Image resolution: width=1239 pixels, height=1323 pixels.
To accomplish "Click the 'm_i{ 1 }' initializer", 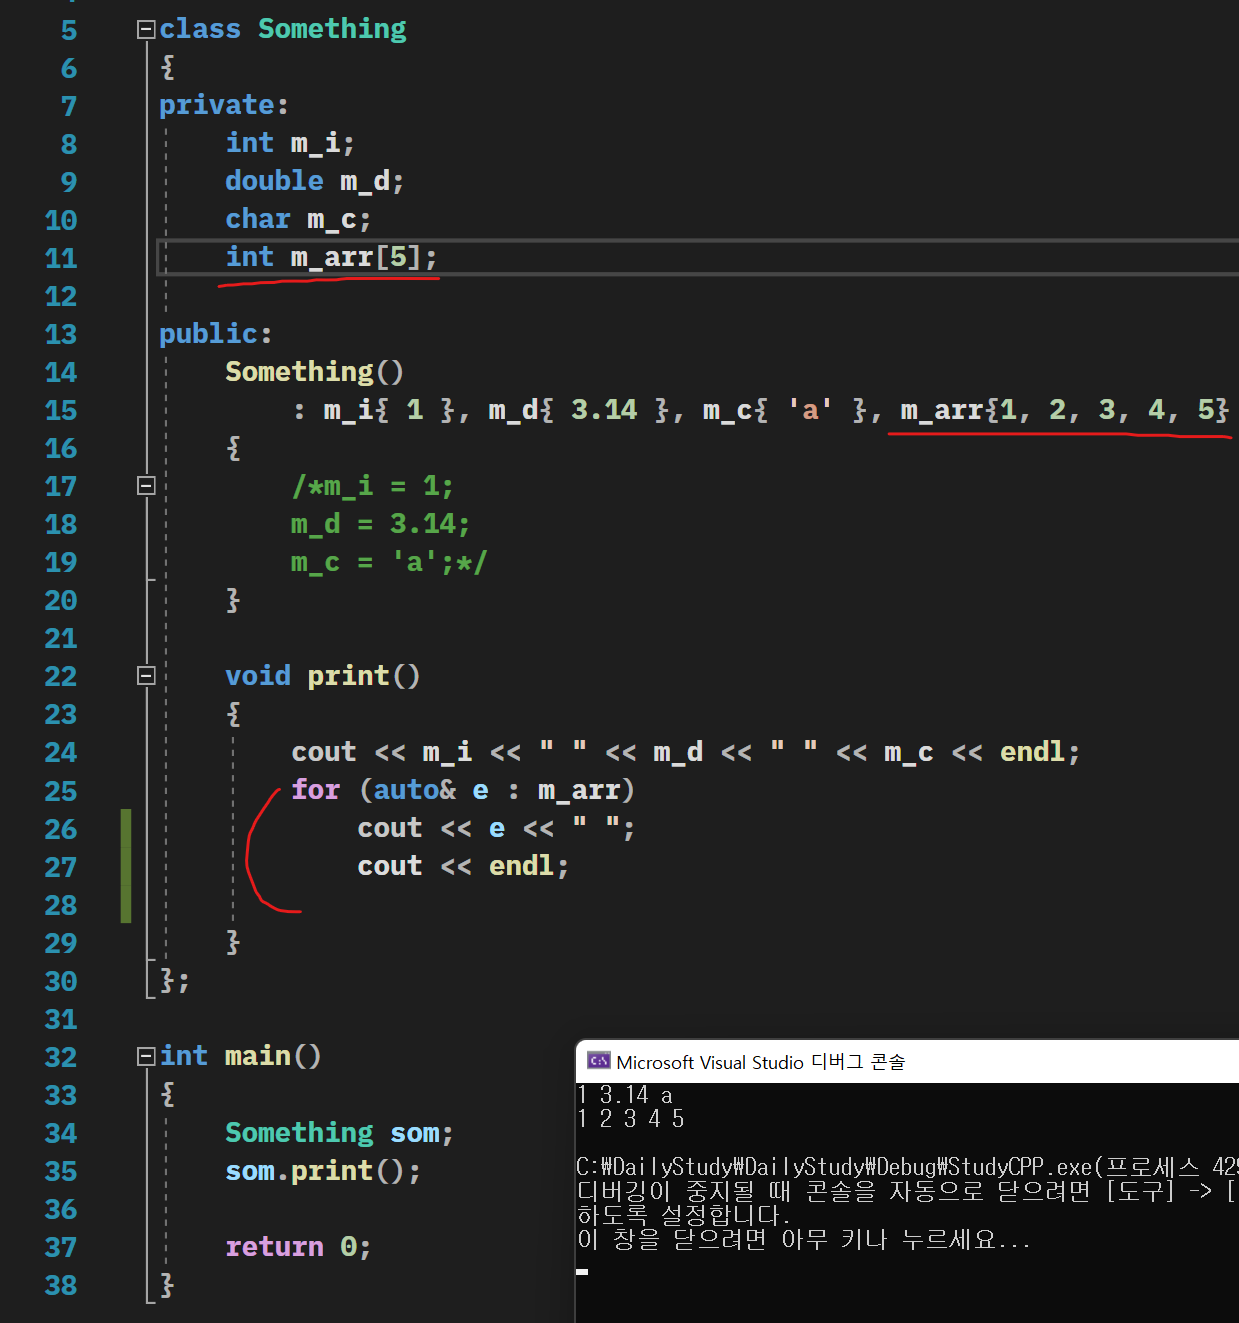I will (x=389, y=410).
